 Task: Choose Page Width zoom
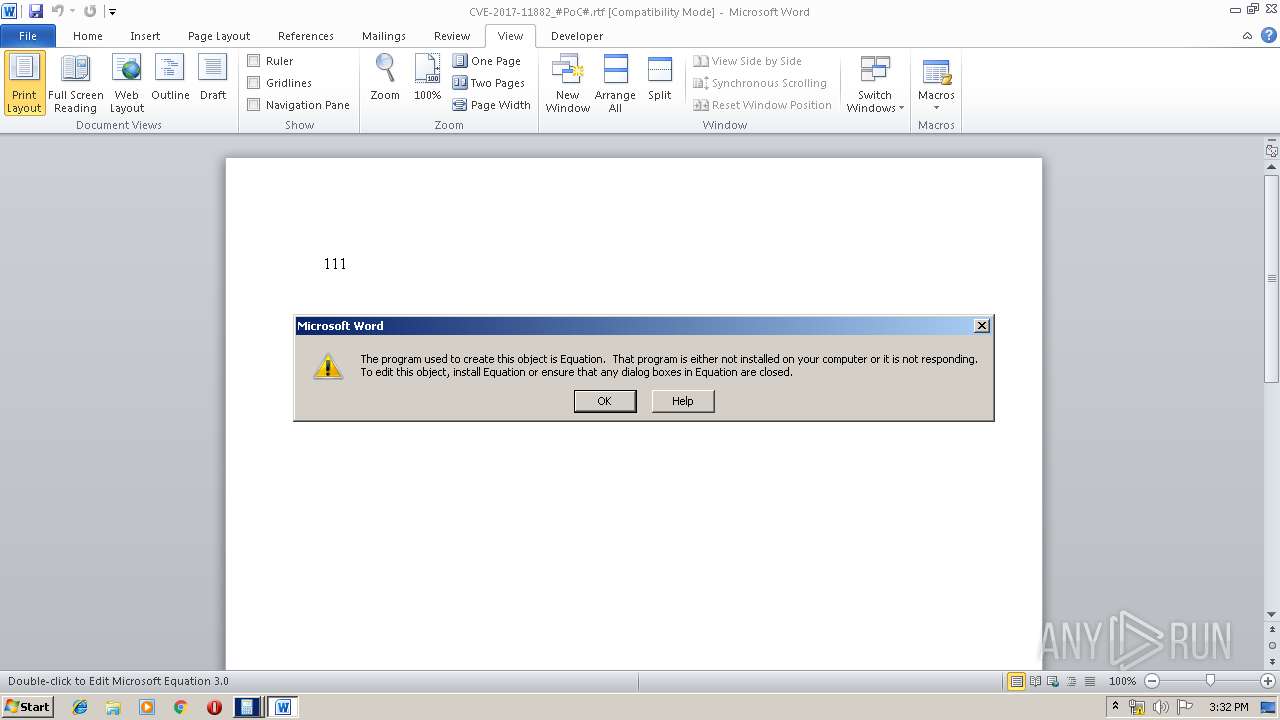click(x=491, y=105)
